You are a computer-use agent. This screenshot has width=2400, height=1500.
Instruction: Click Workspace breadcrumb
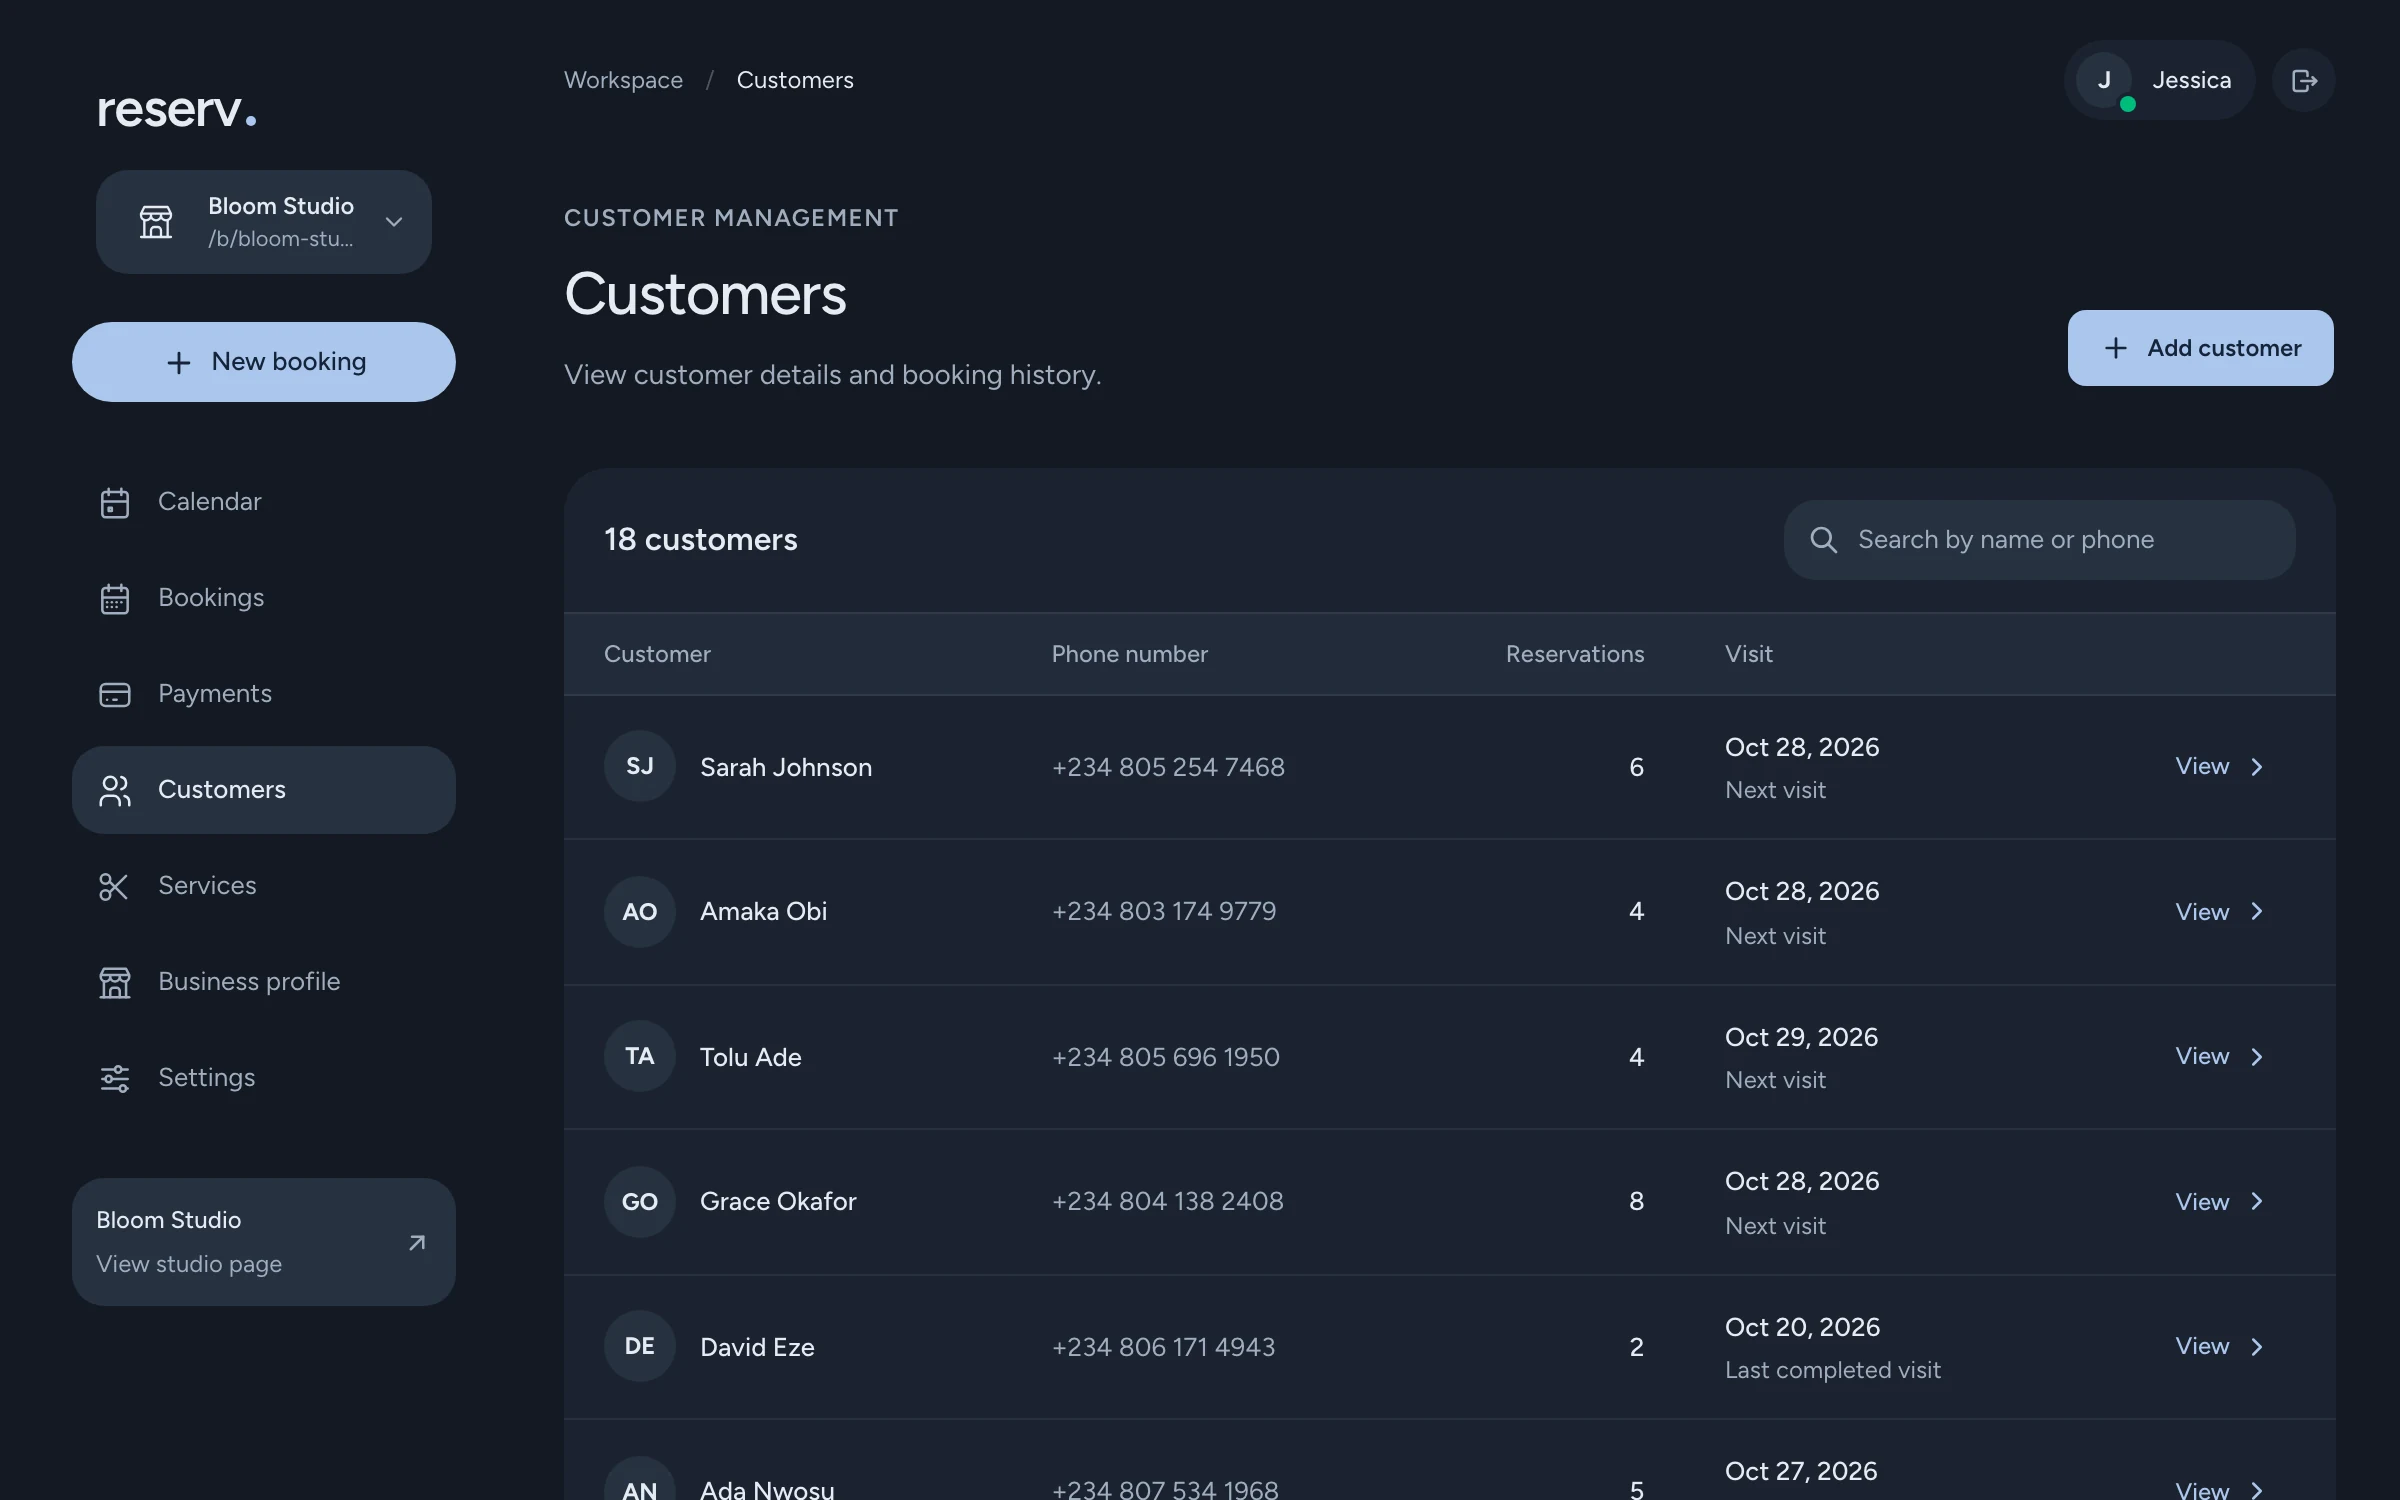coord(623,80)
